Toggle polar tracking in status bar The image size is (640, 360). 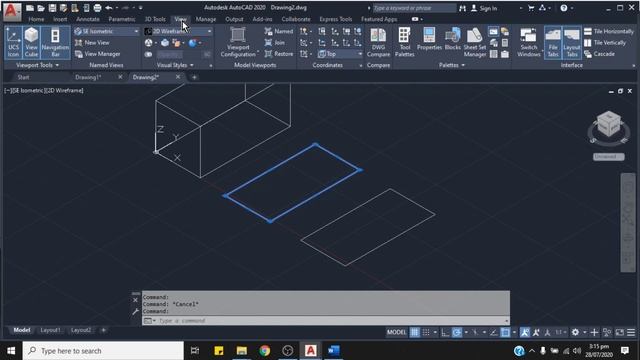coord(457,332)
